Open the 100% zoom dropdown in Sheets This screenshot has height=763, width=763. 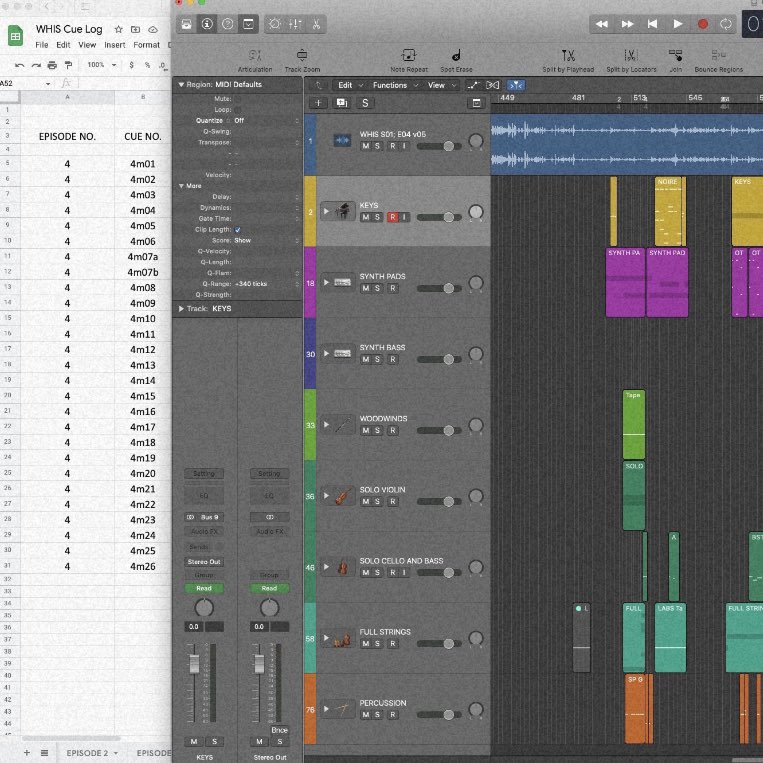[x=102, y=65]
